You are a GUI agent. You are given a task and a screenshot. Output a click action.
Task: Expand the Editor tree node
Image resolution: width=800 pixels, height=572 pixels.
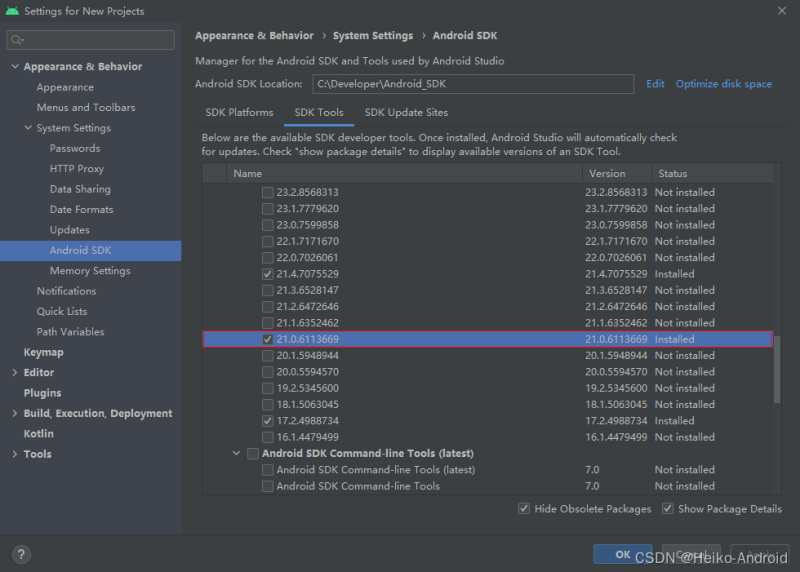click(15, 372)
